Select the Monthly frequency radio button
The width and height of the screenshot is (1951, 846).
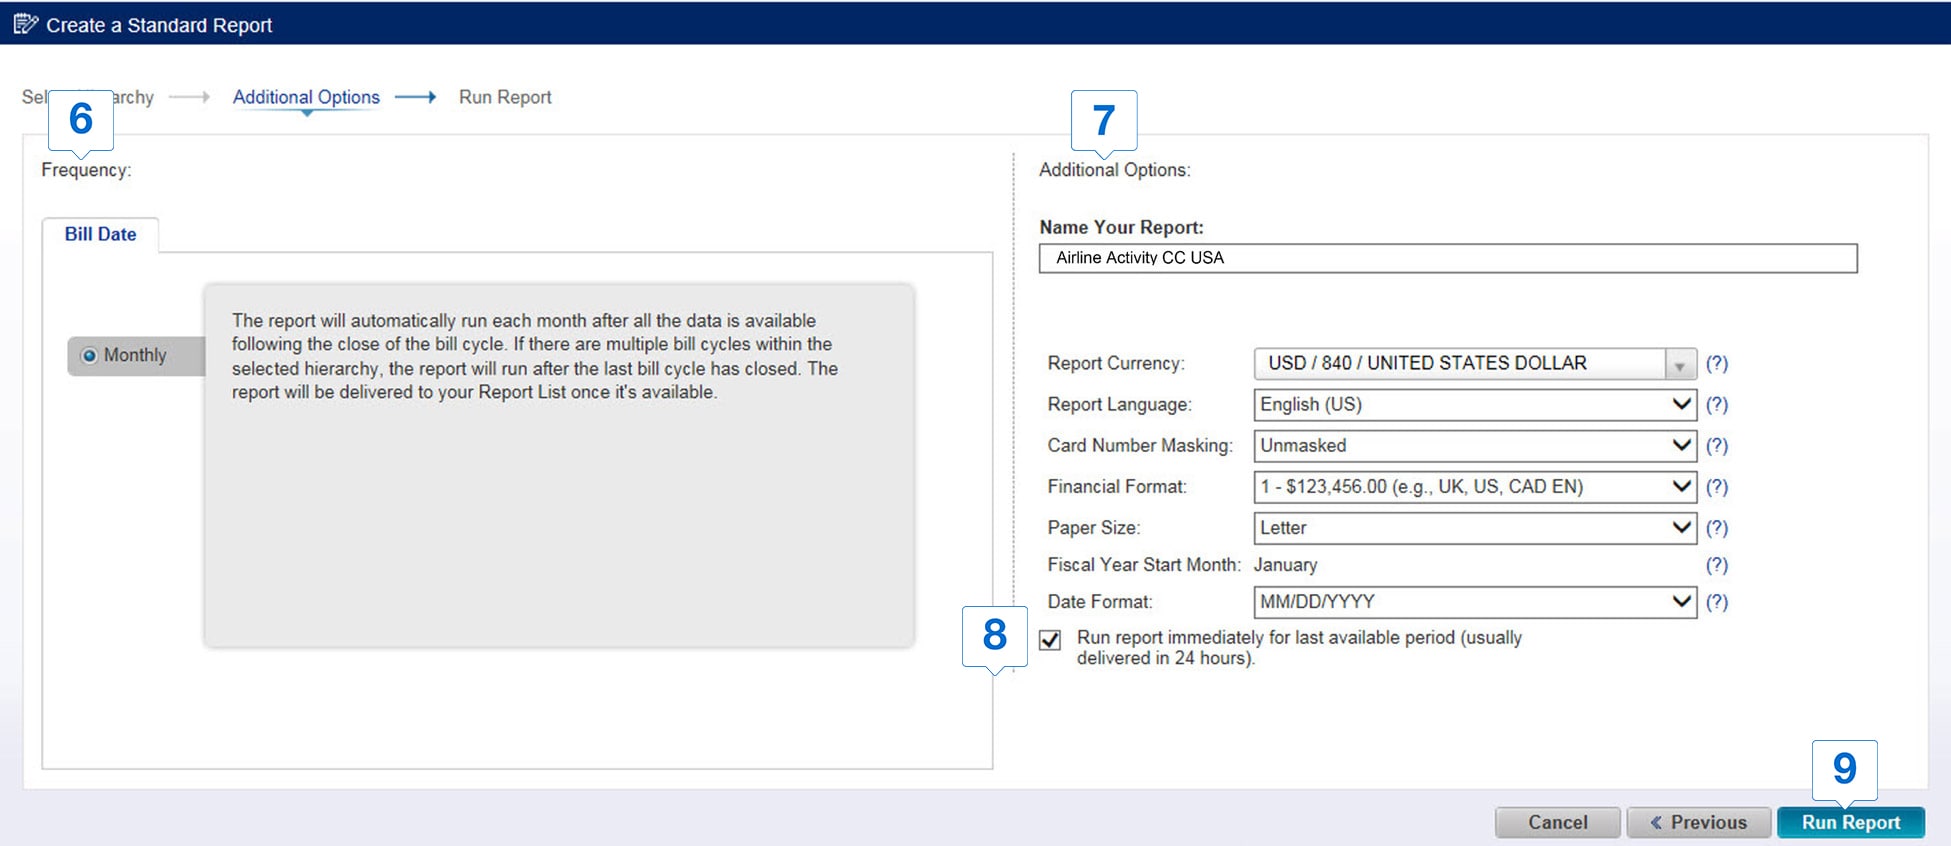click(89, 355)
